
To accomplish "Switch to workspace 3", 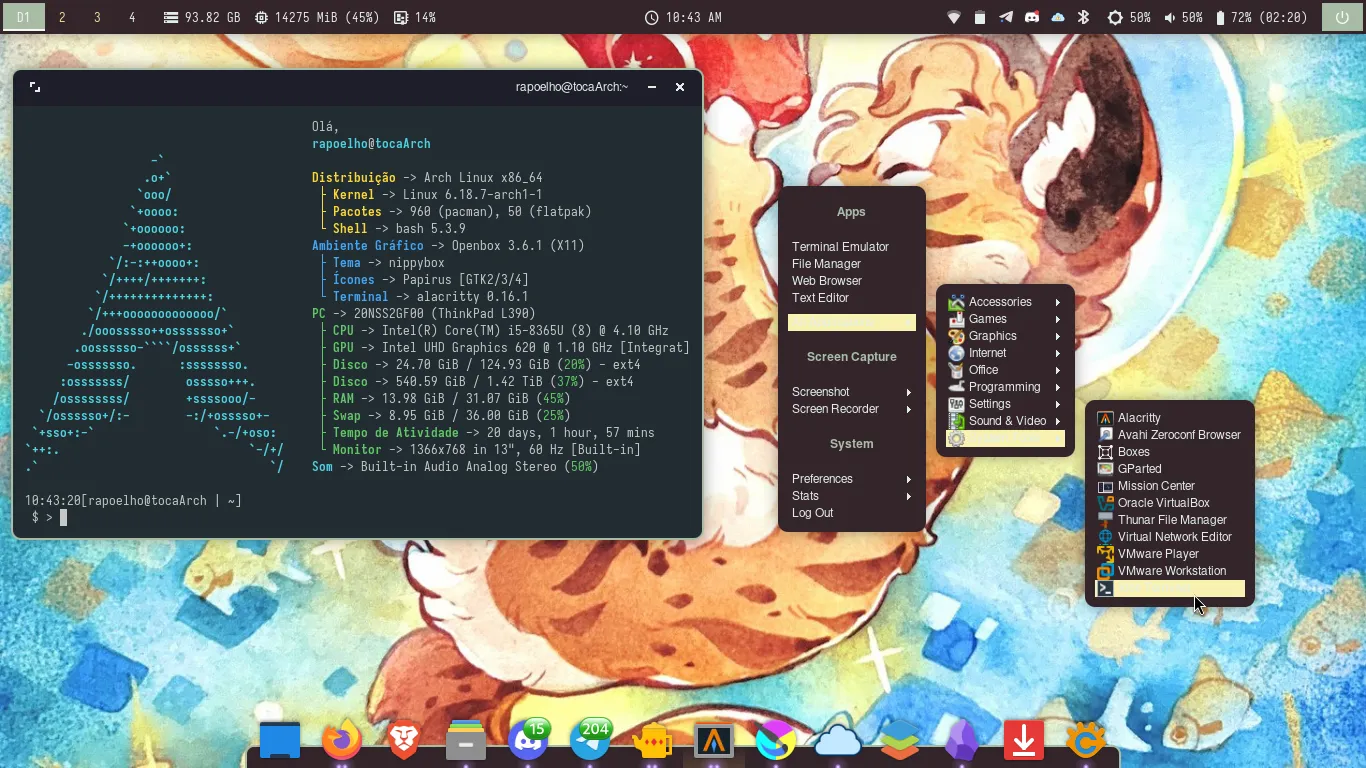I will coord(97,17).
